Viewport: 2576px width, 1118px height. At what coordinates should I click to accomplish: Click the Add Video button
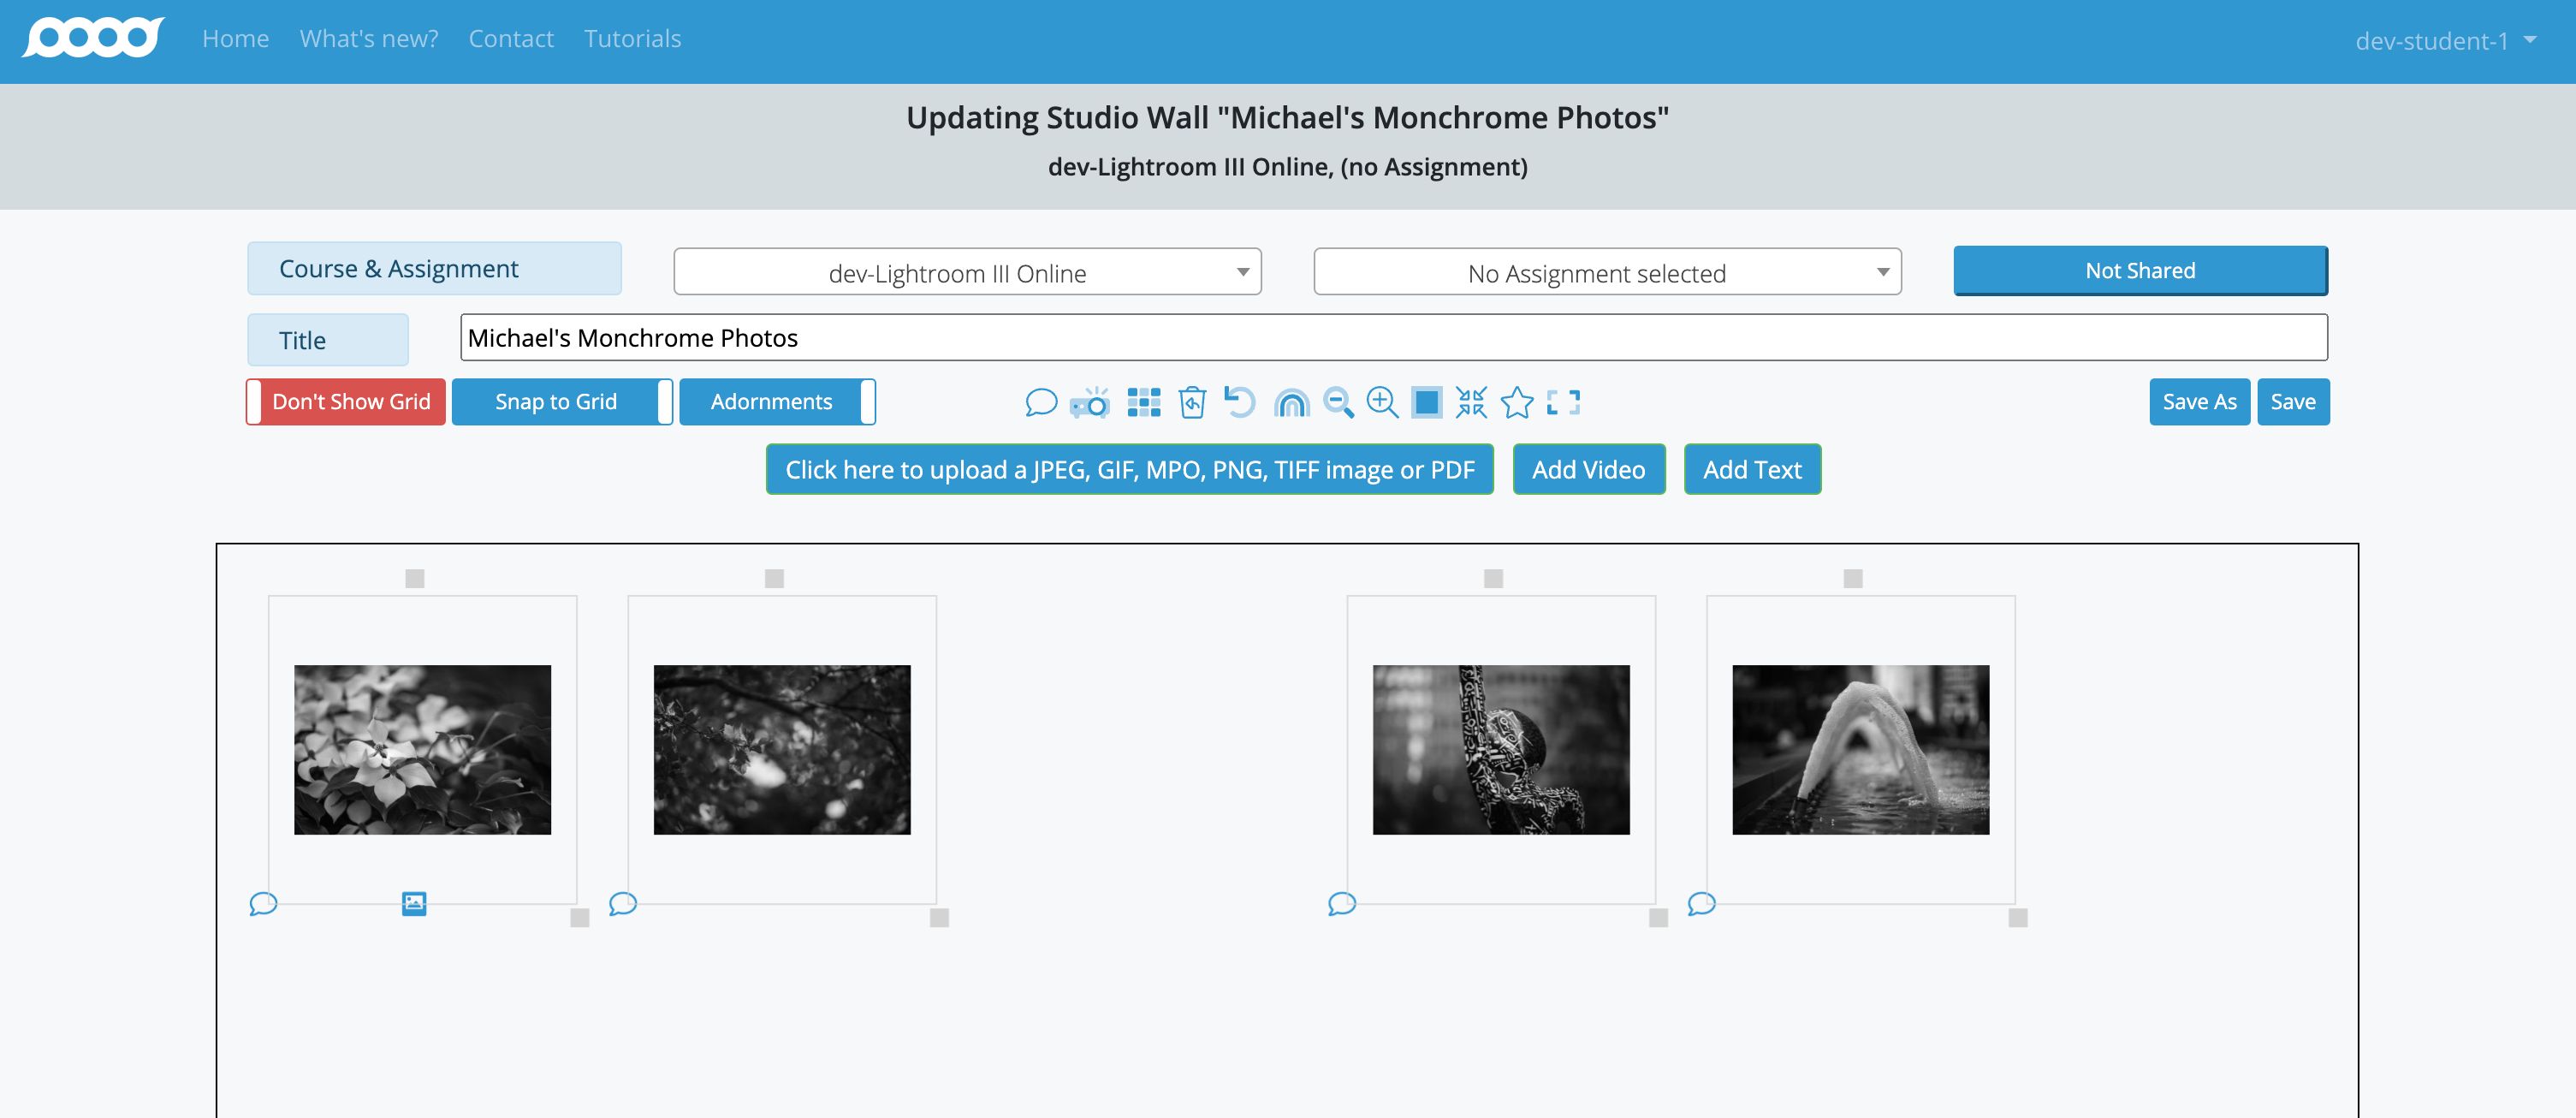pyautogui.click(x=1588, y=469)
